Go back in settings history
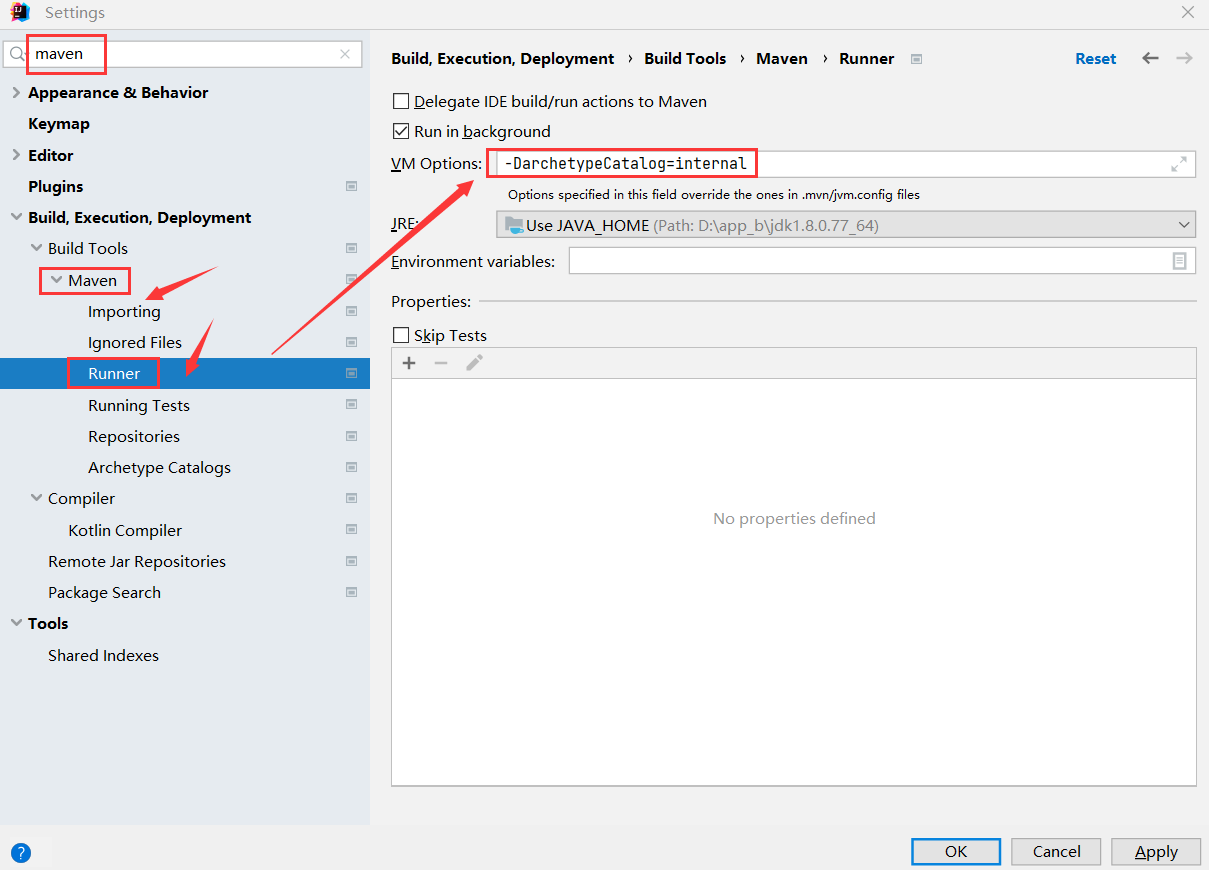 [1150, 58]
